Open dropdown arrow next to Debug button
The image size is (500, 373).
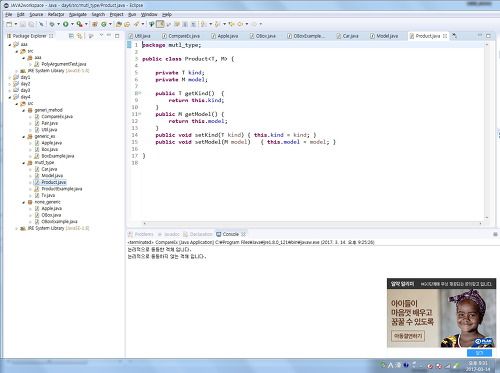pos(58,24)
